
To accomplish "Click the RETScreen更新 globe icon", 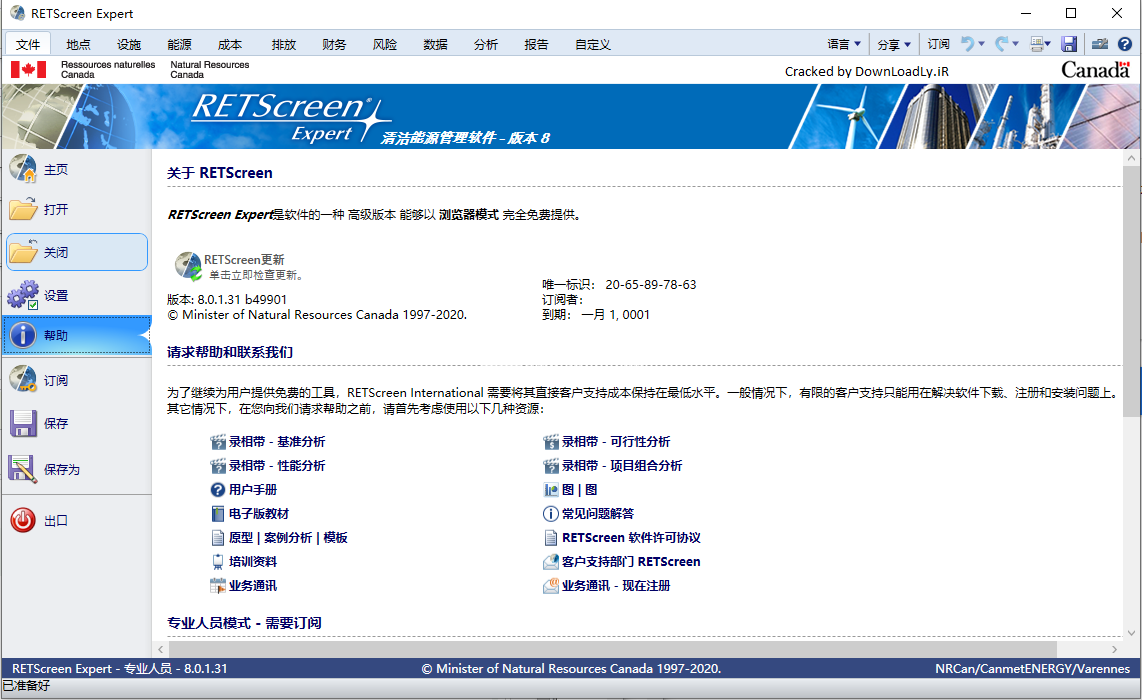I will [189, 267].
